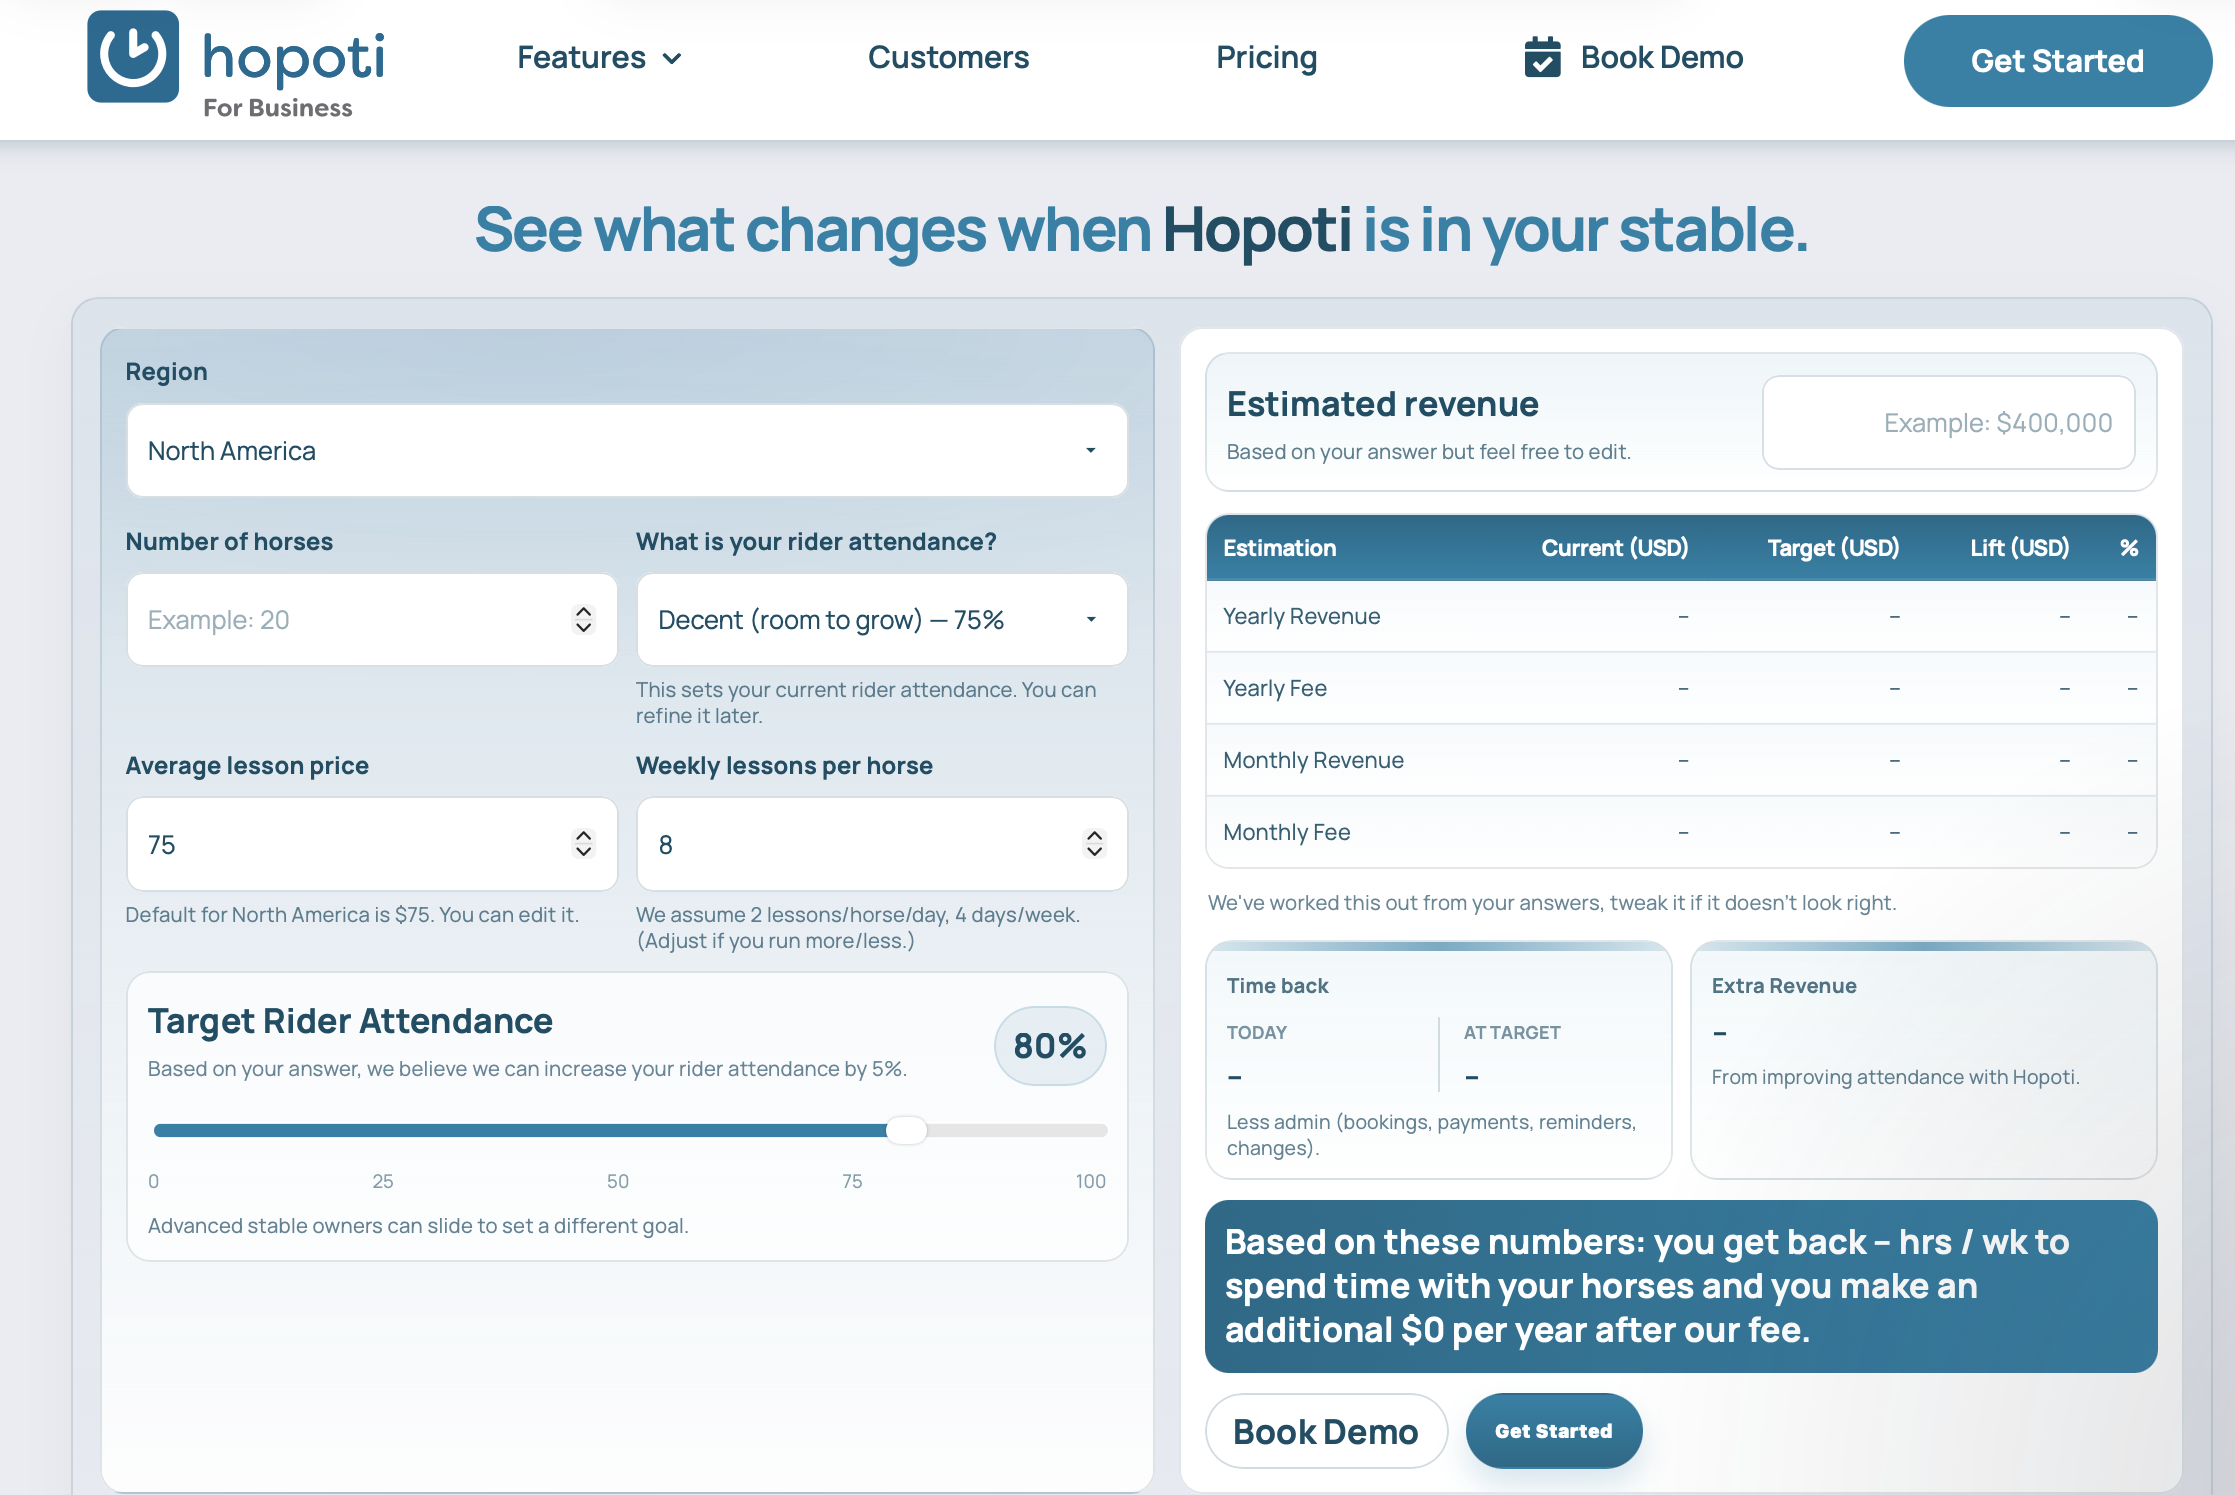Viewport: 2235px width, 1495px height.
Task: Click the Target Rider Attendance slider handle
Action: pos(907,1130)
